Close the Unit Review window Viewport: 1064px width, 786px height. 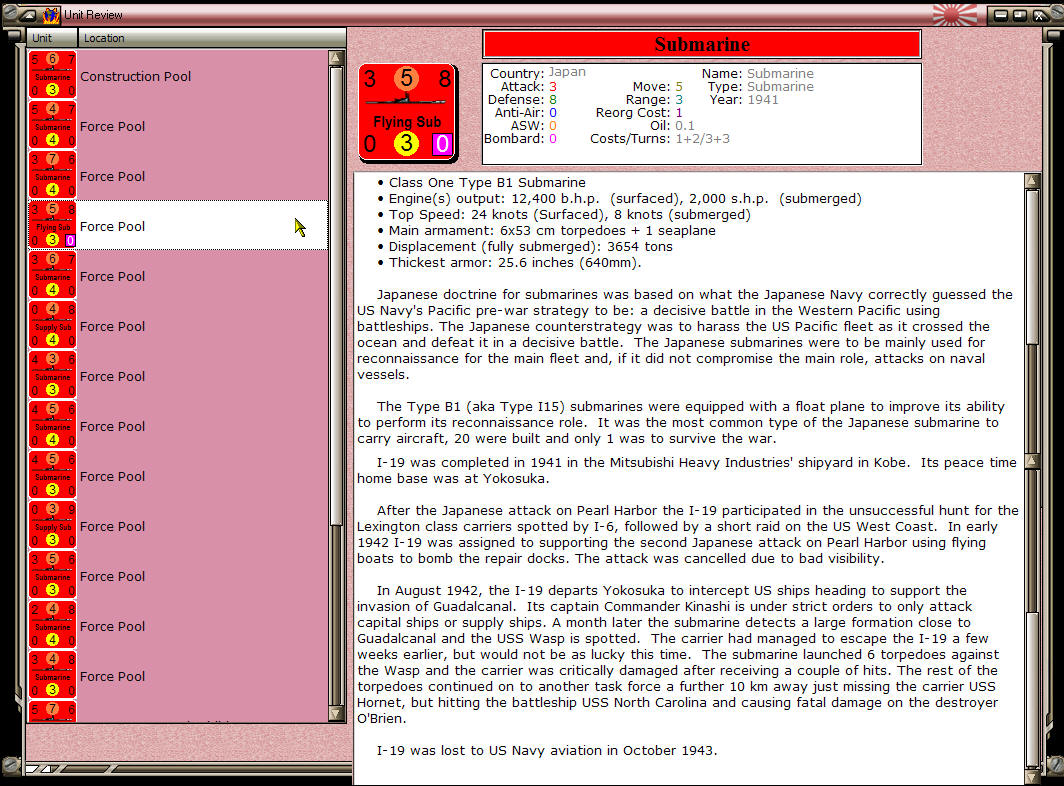[x=1040, y=14]
